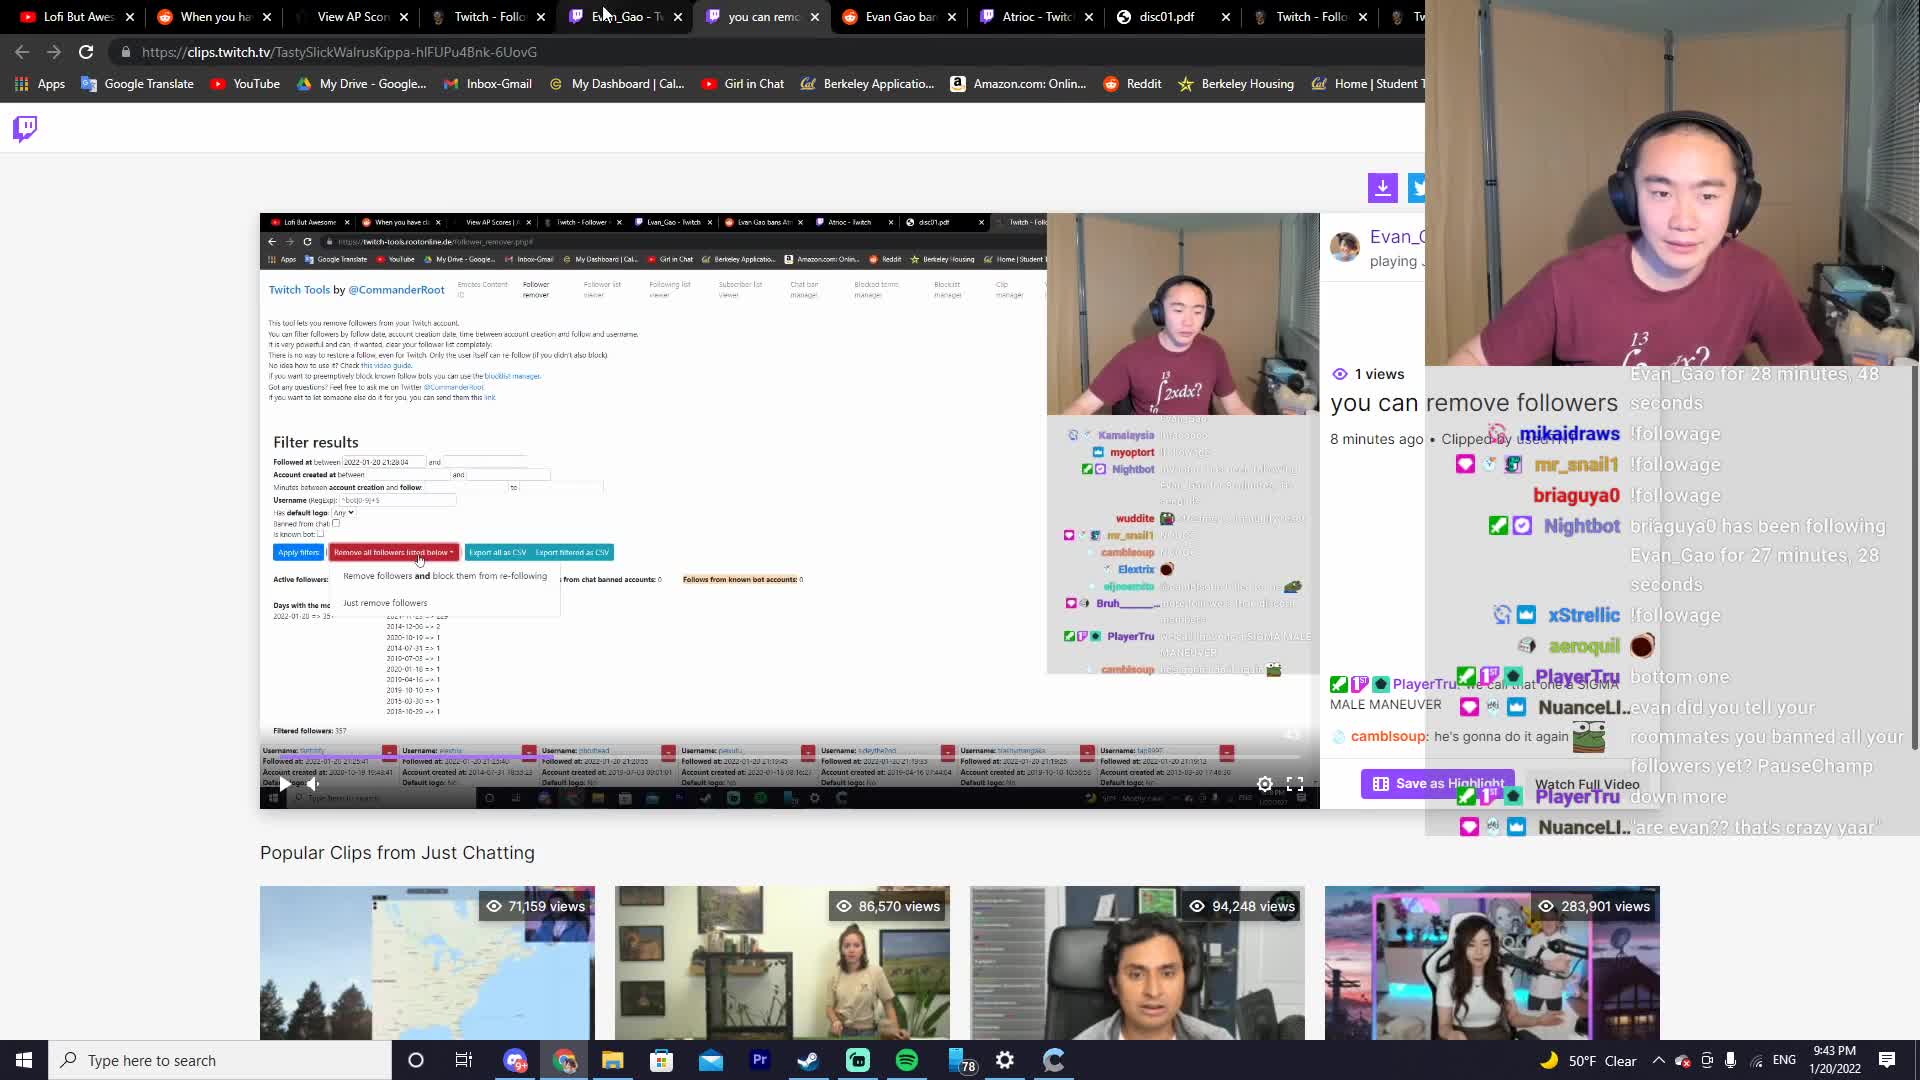Open the clip player settings gear
The height and width of the screenshot is (1080, 1920).
pyautogui.click(x=1265, y=785)
